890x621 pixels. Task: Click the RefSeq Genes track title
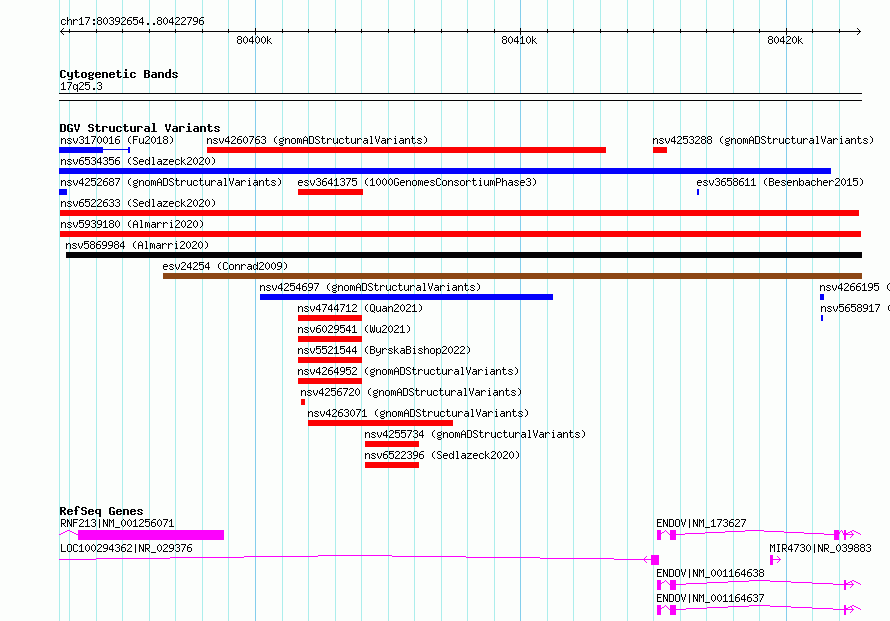[101, 511]
